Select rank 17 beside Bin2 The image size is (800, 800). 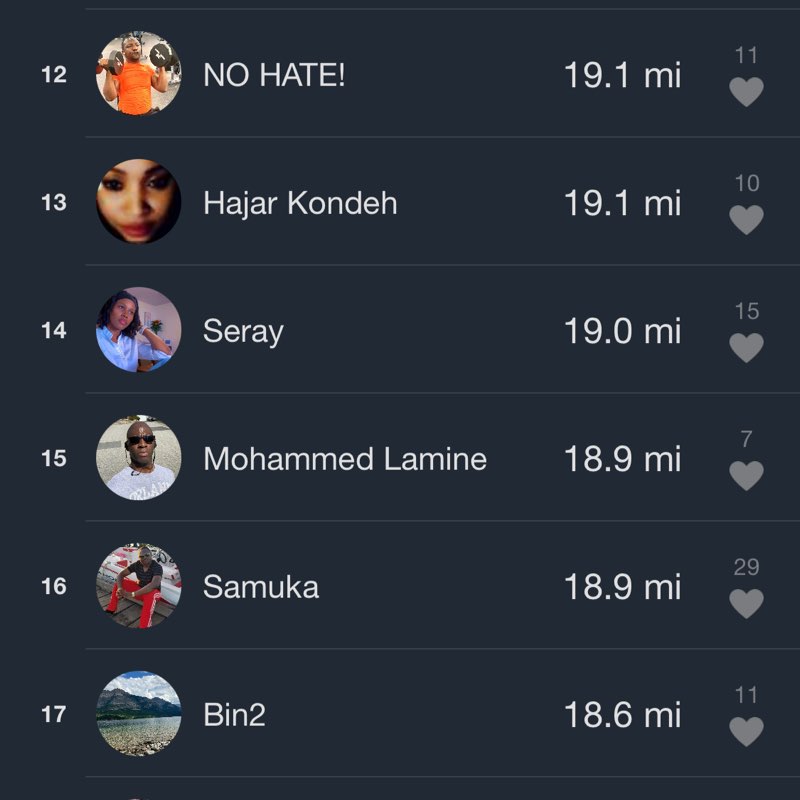(x=56, y=714)
